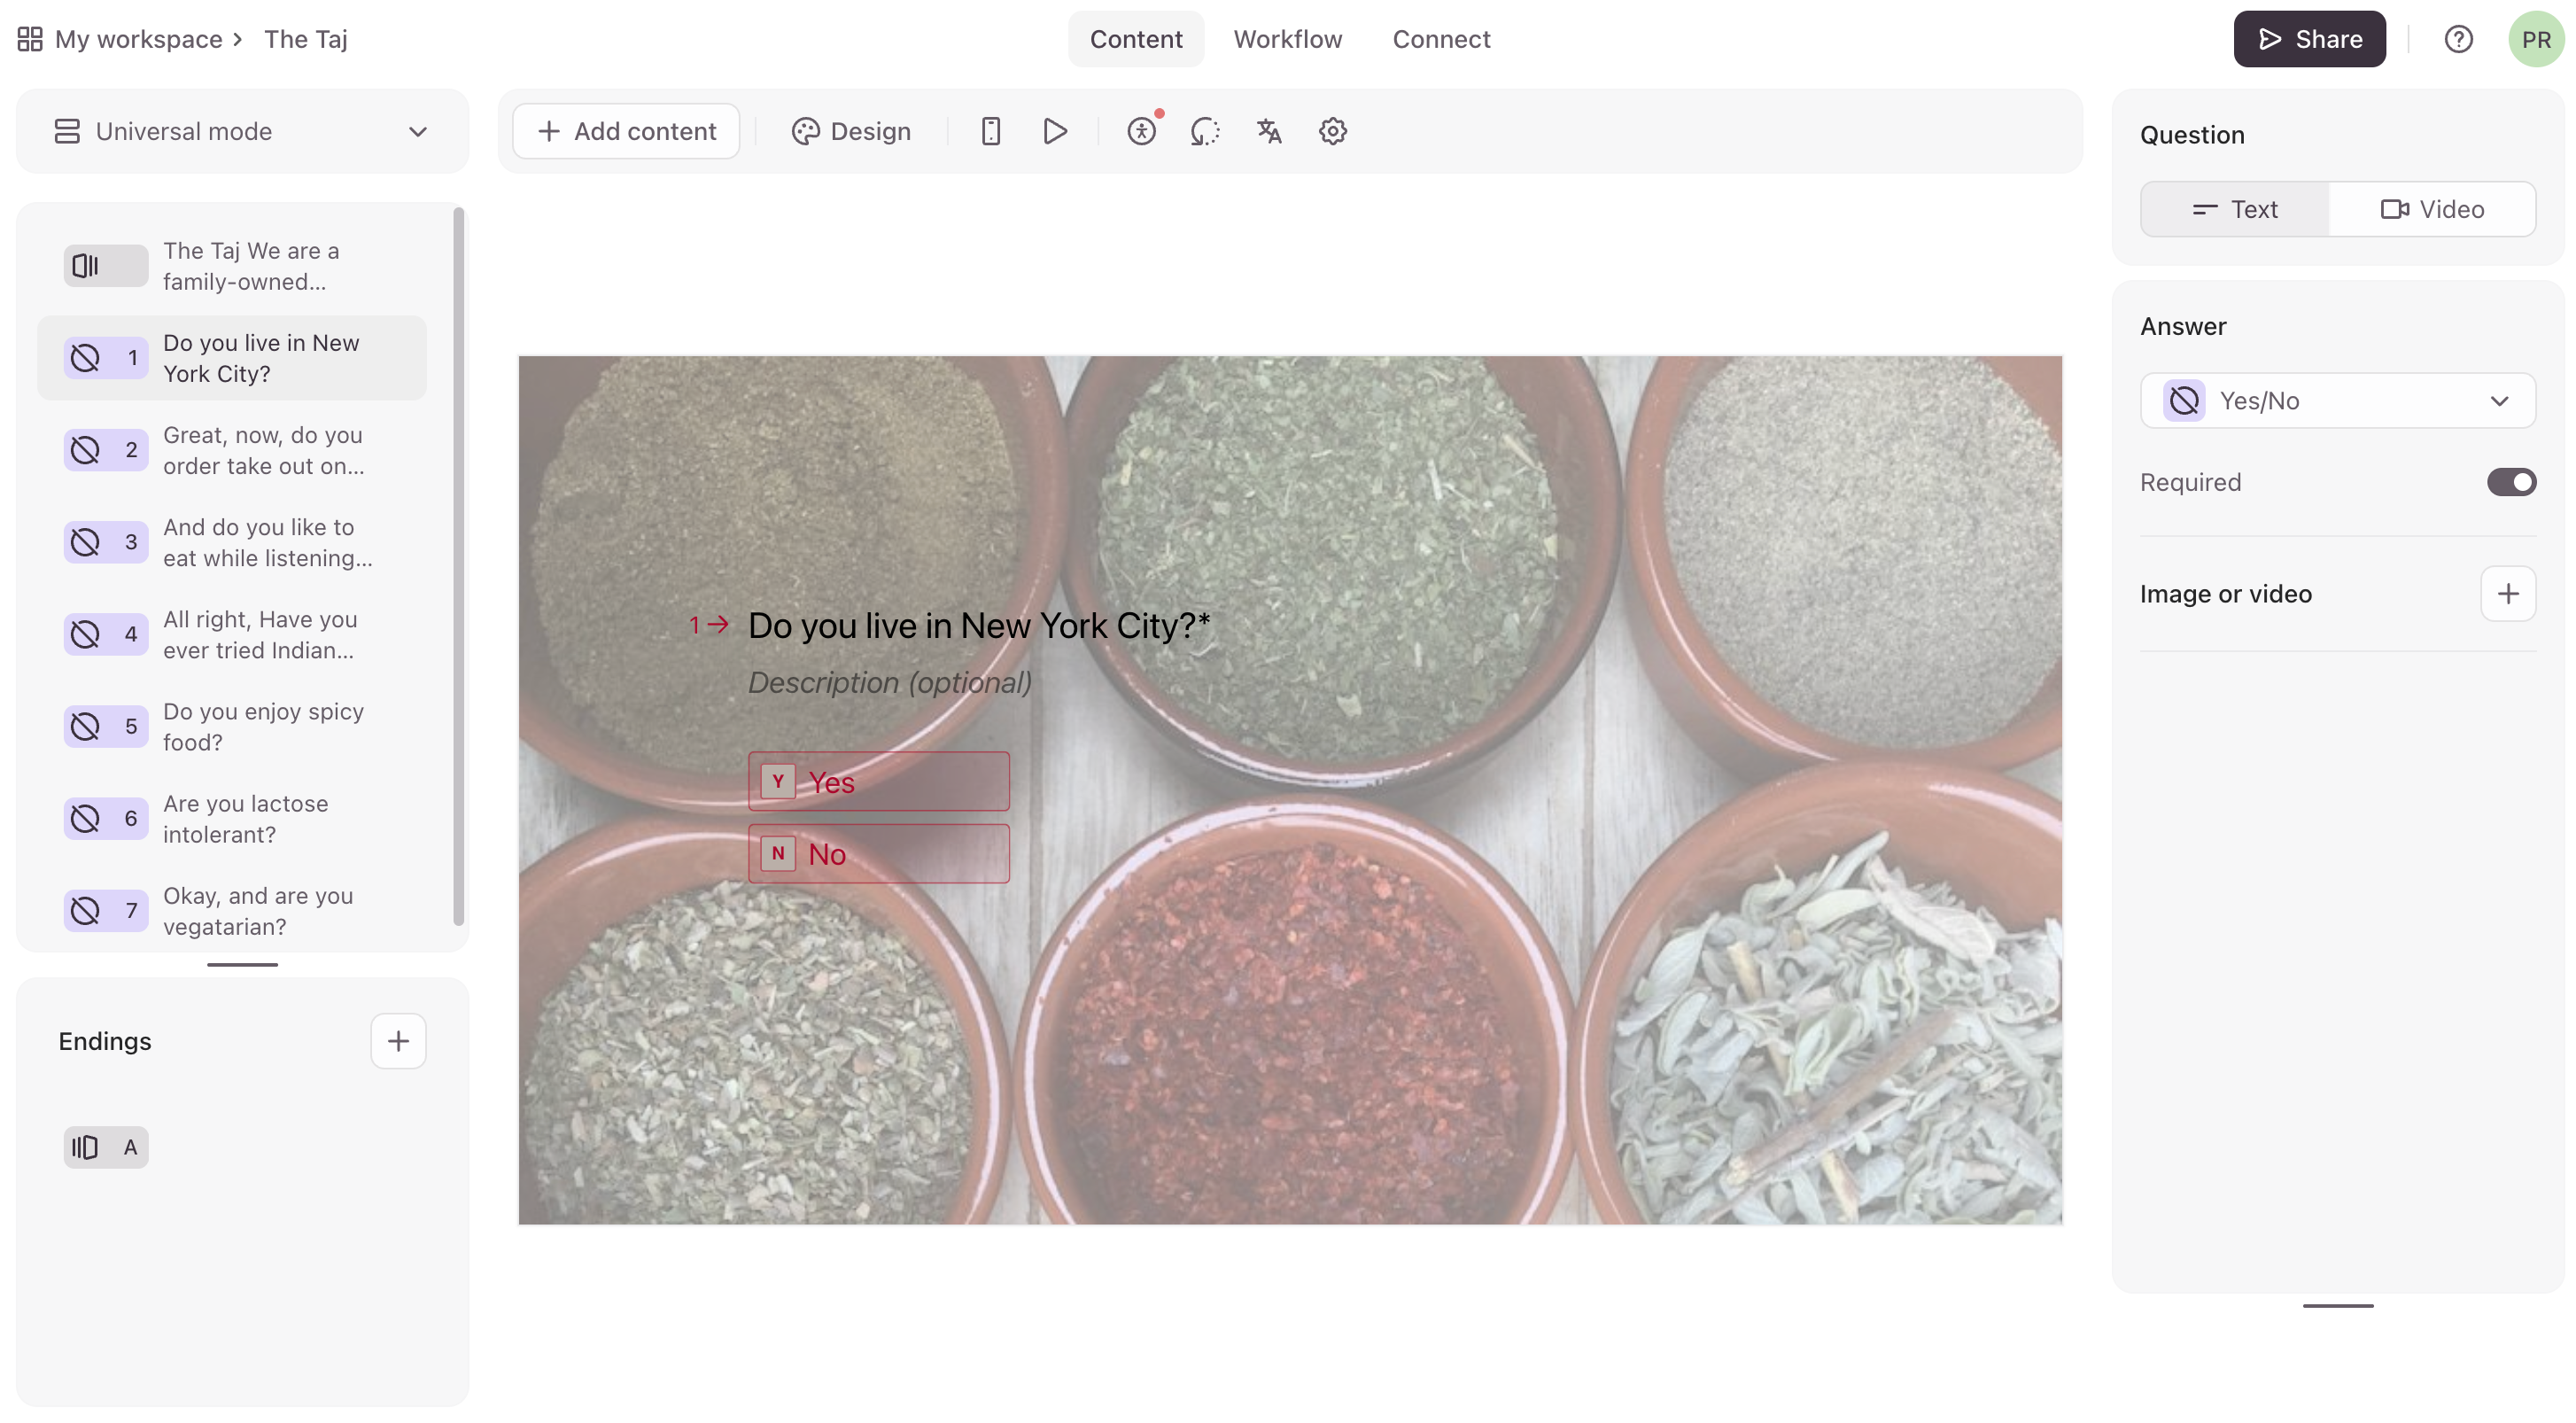Viewport: 2576px width, 1423px height.
Task: Open the help question mark icon
Action: click(2459, 39)
